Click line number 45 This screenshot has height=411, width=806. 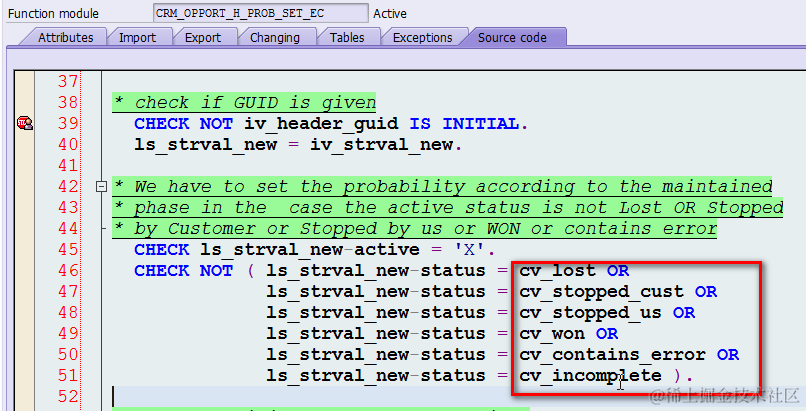(68, 249)
